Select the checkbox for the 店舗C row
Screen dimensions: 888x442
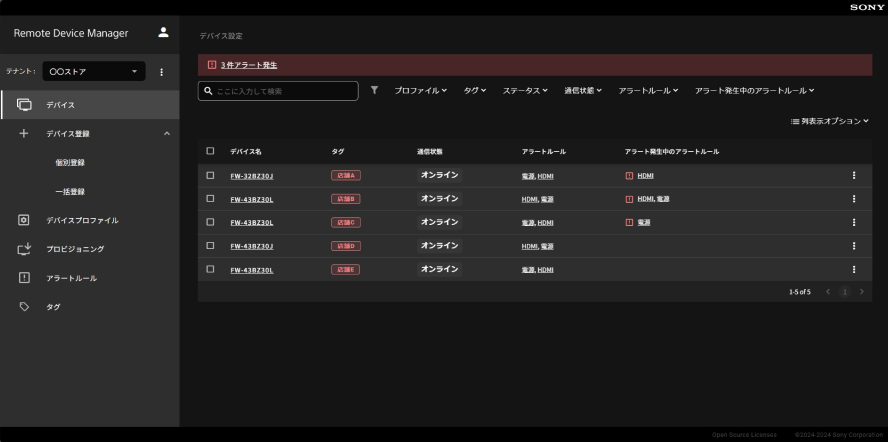[210, 222]
